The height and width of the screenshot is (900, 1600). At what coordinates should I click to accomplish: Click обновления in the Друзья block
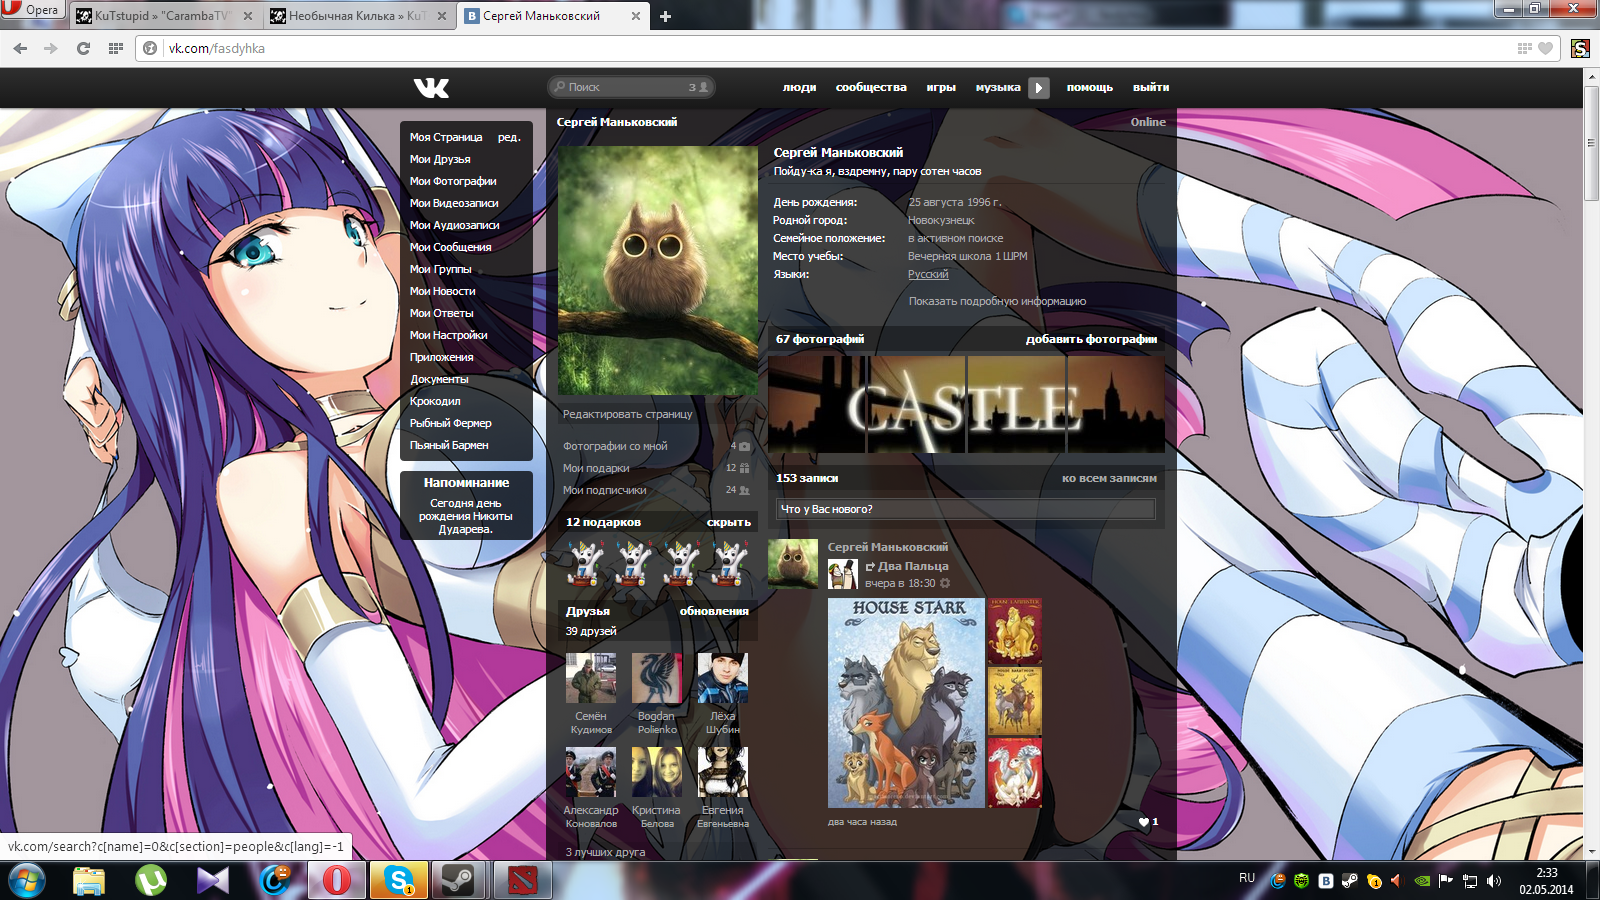[x=714, y=611]
